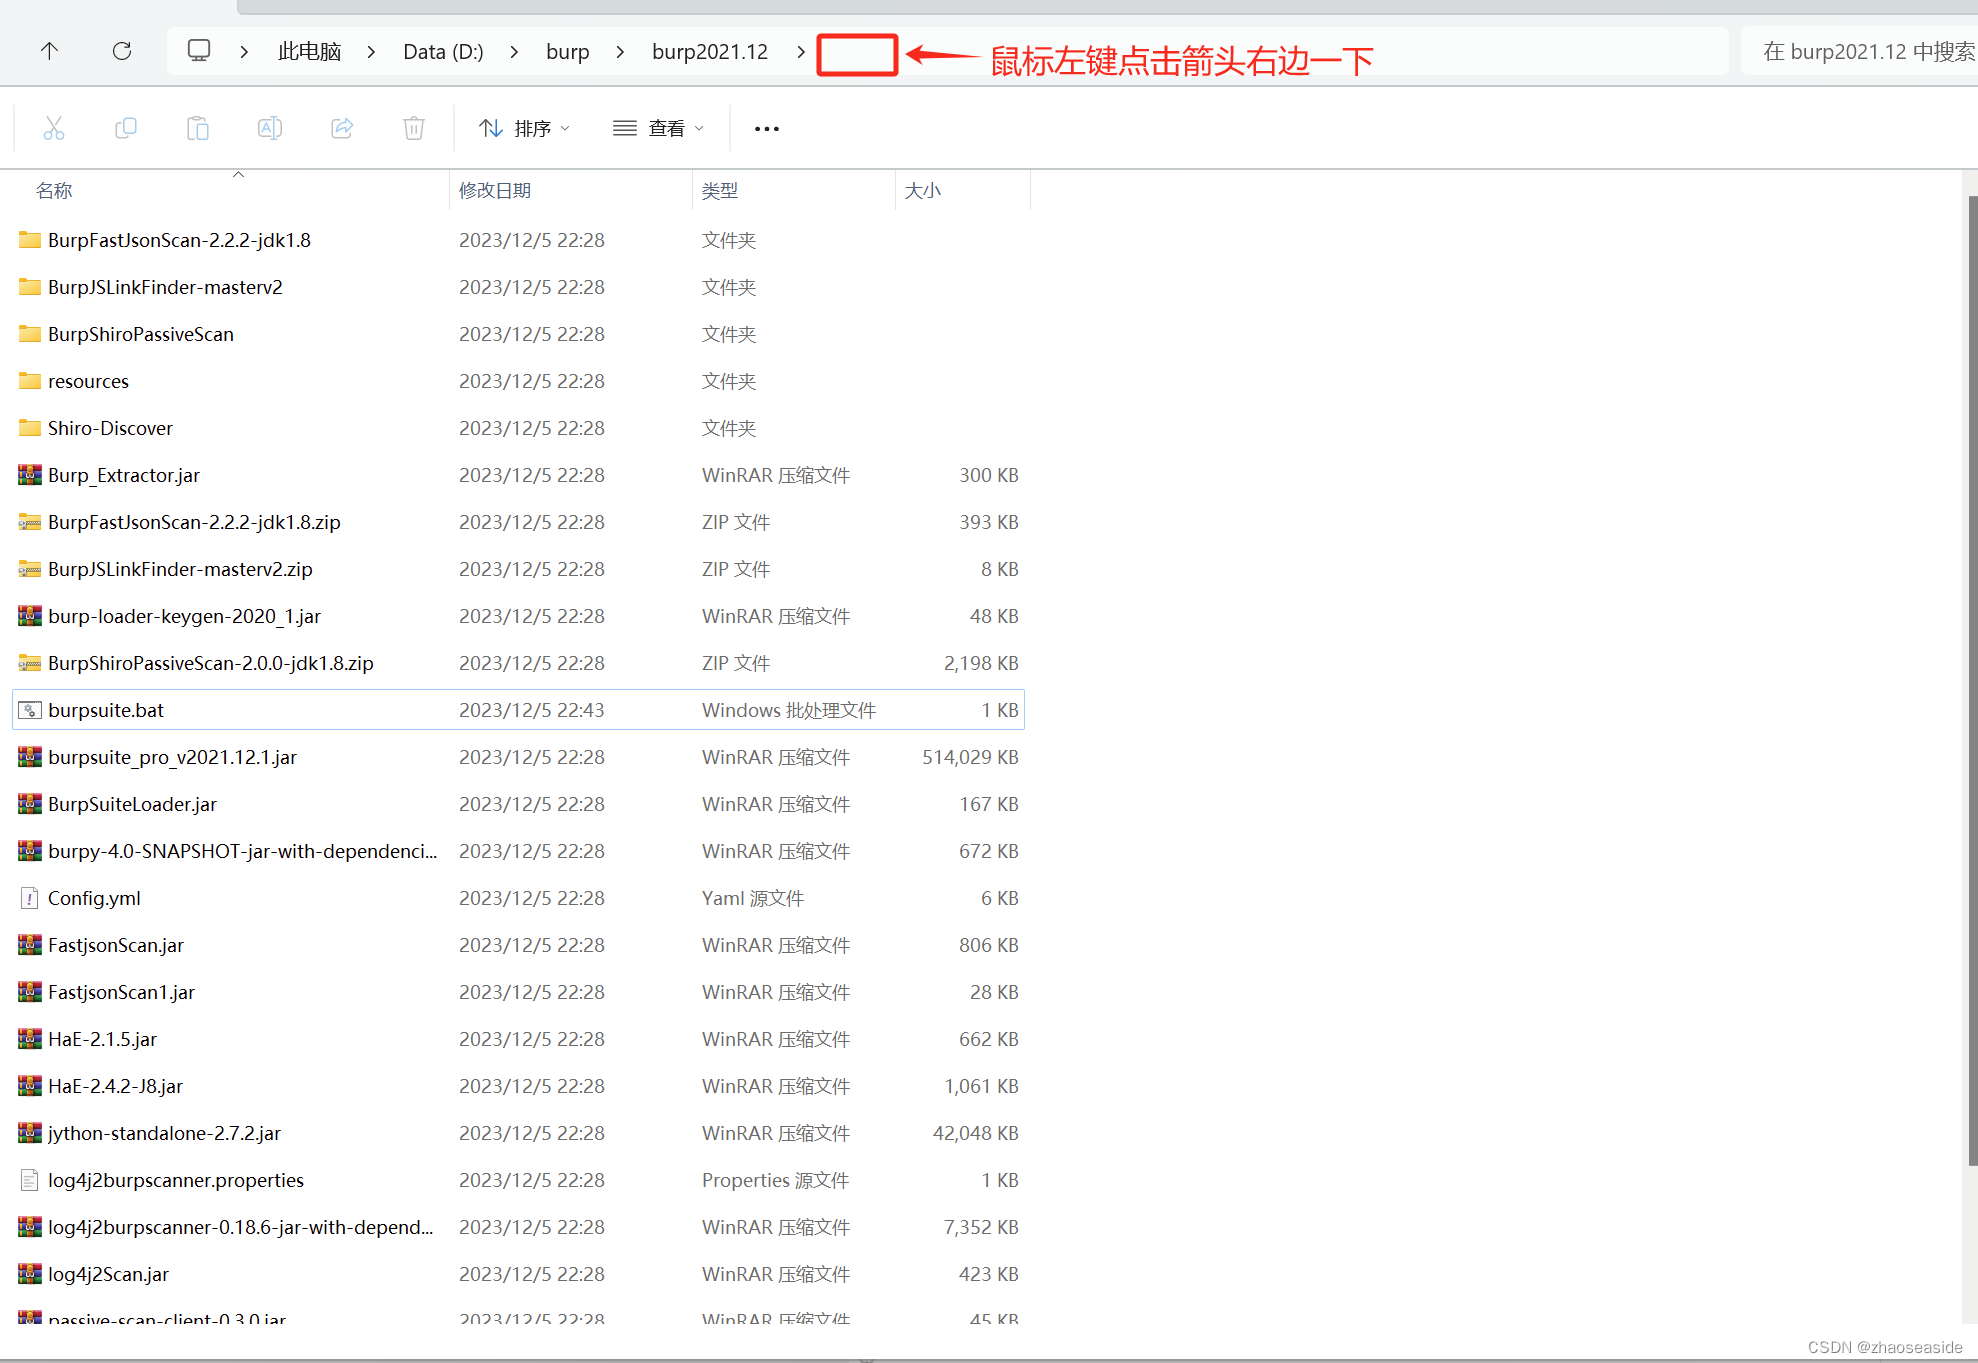1978x1363 pixels.
Task: Select burpy-4.0-SNAPSHOT-jar-with-dependenci... file
Action: pos(243,851)
